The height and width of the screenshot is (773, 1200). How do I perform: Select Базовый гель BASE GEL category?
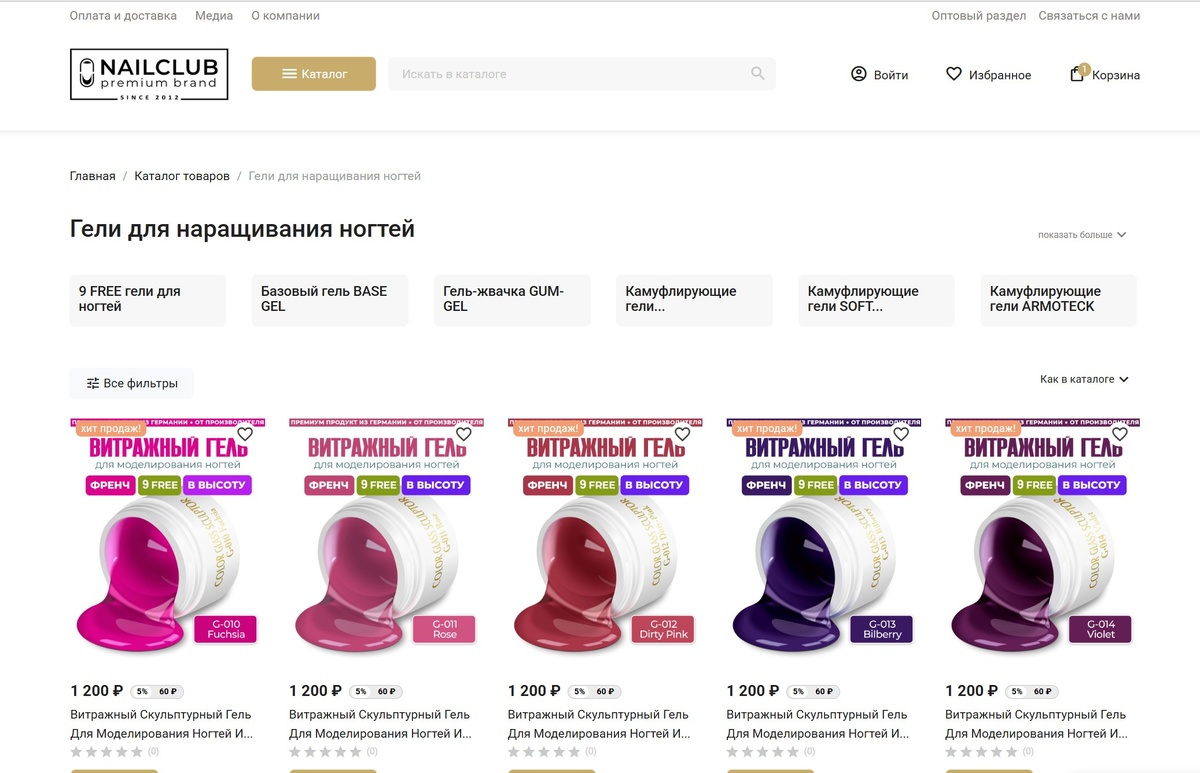tap(330, 299)
